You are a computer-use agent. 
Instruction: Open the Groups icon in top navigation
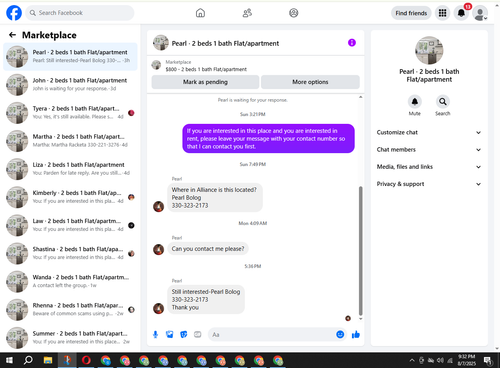click(x=293, y=13)
